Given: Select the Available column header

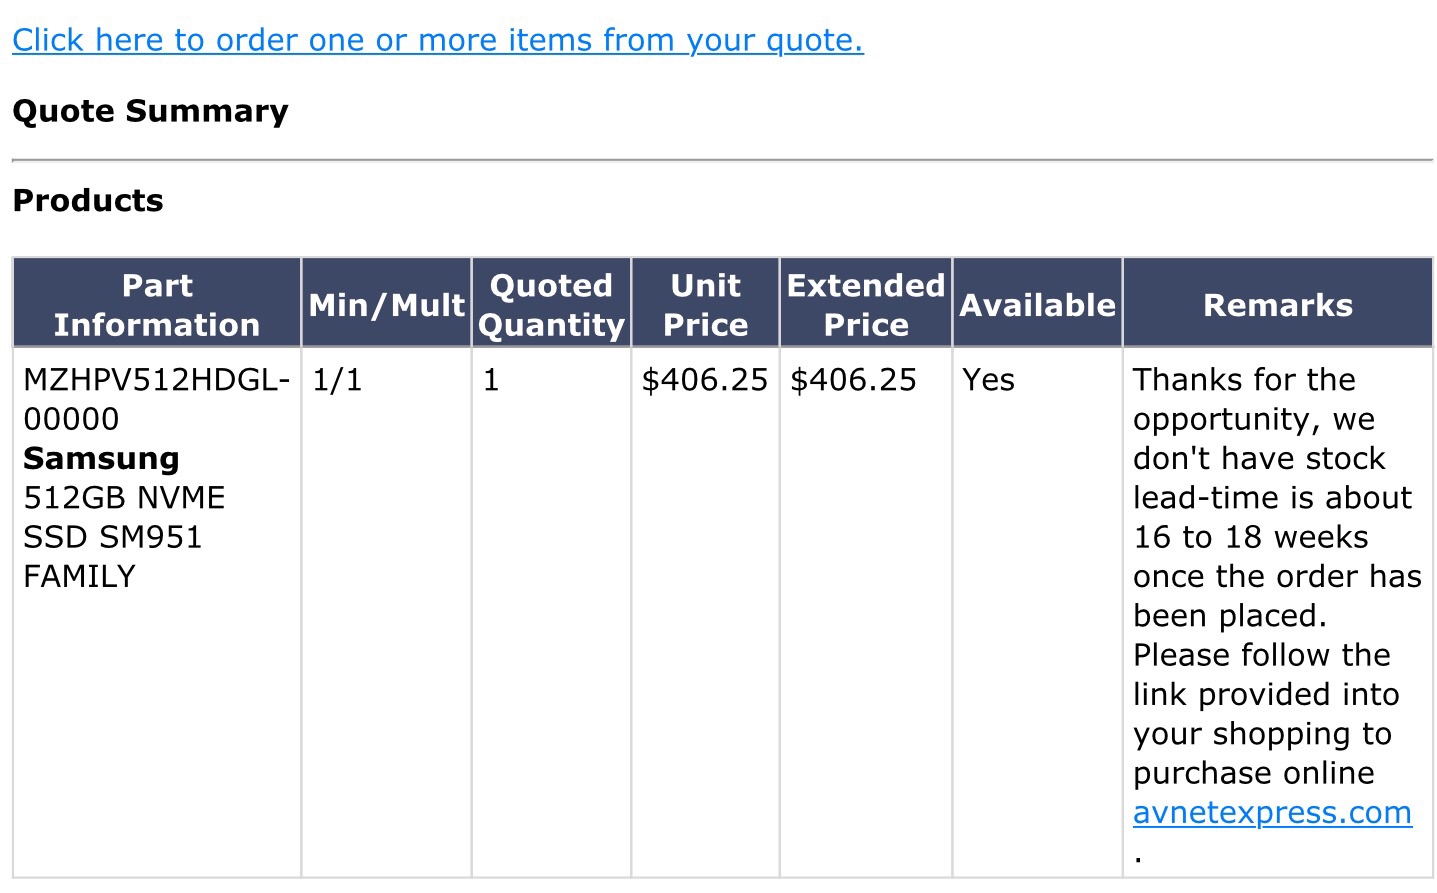Looking at the screenshot, I should [x=1037, y=304].
